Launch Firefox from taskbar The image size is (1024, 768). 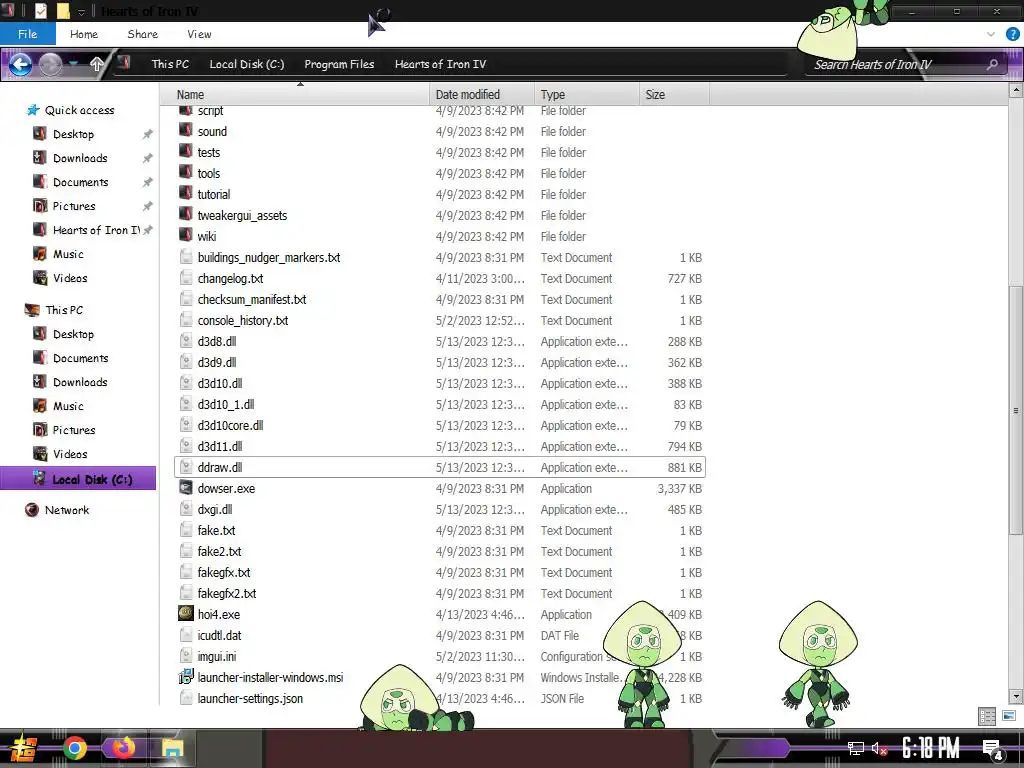[123, 748]
